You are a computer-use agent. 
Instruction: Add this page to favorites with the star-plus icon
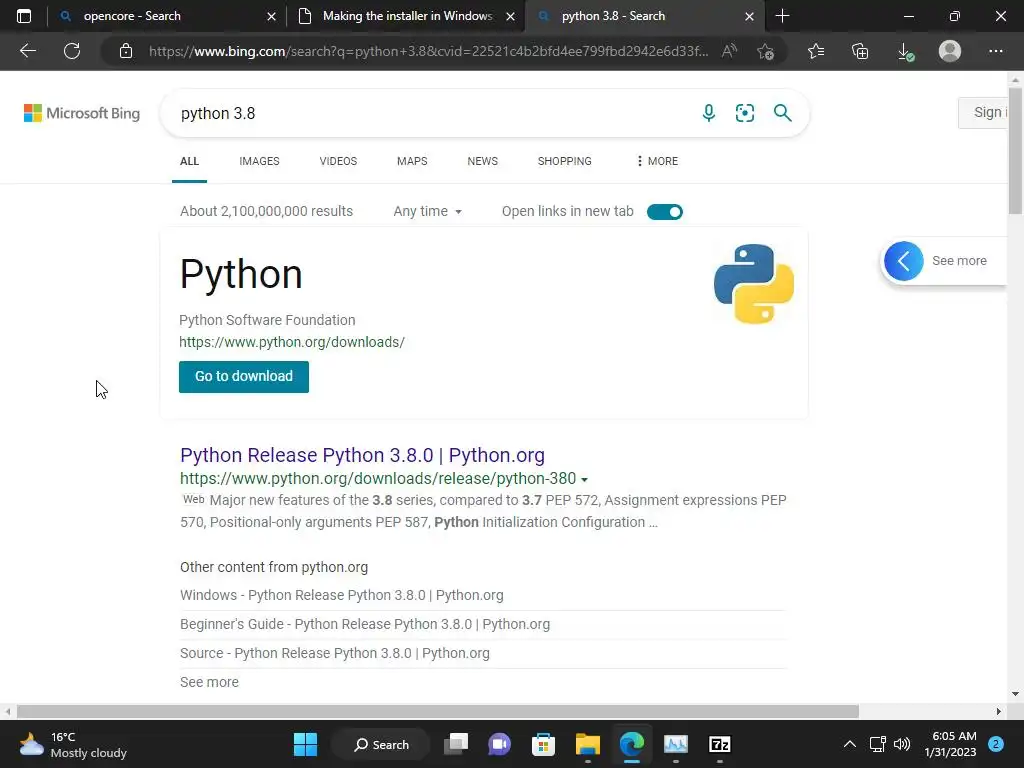(x=765, y=51)
